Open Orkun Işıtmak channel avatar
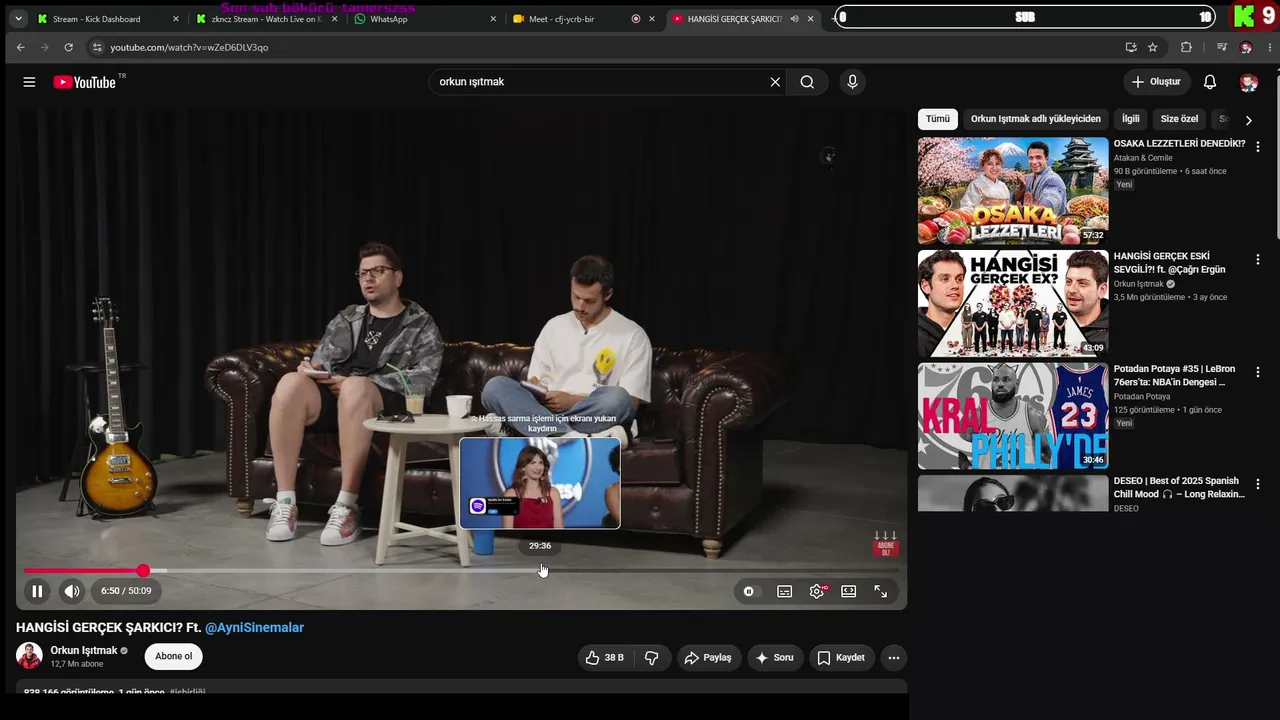 coord(29,656)
